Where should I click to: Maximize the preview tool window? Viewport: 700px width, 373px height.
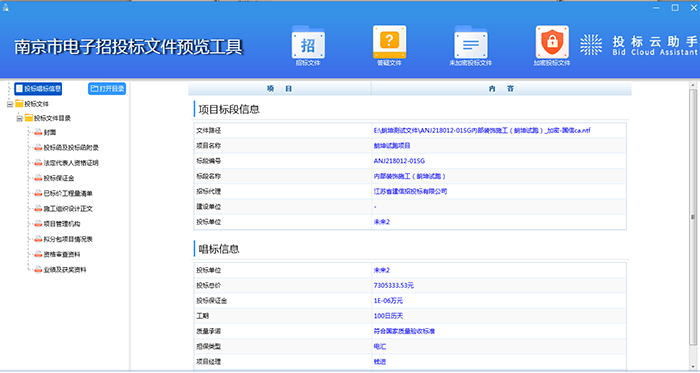tap(675, 8)
